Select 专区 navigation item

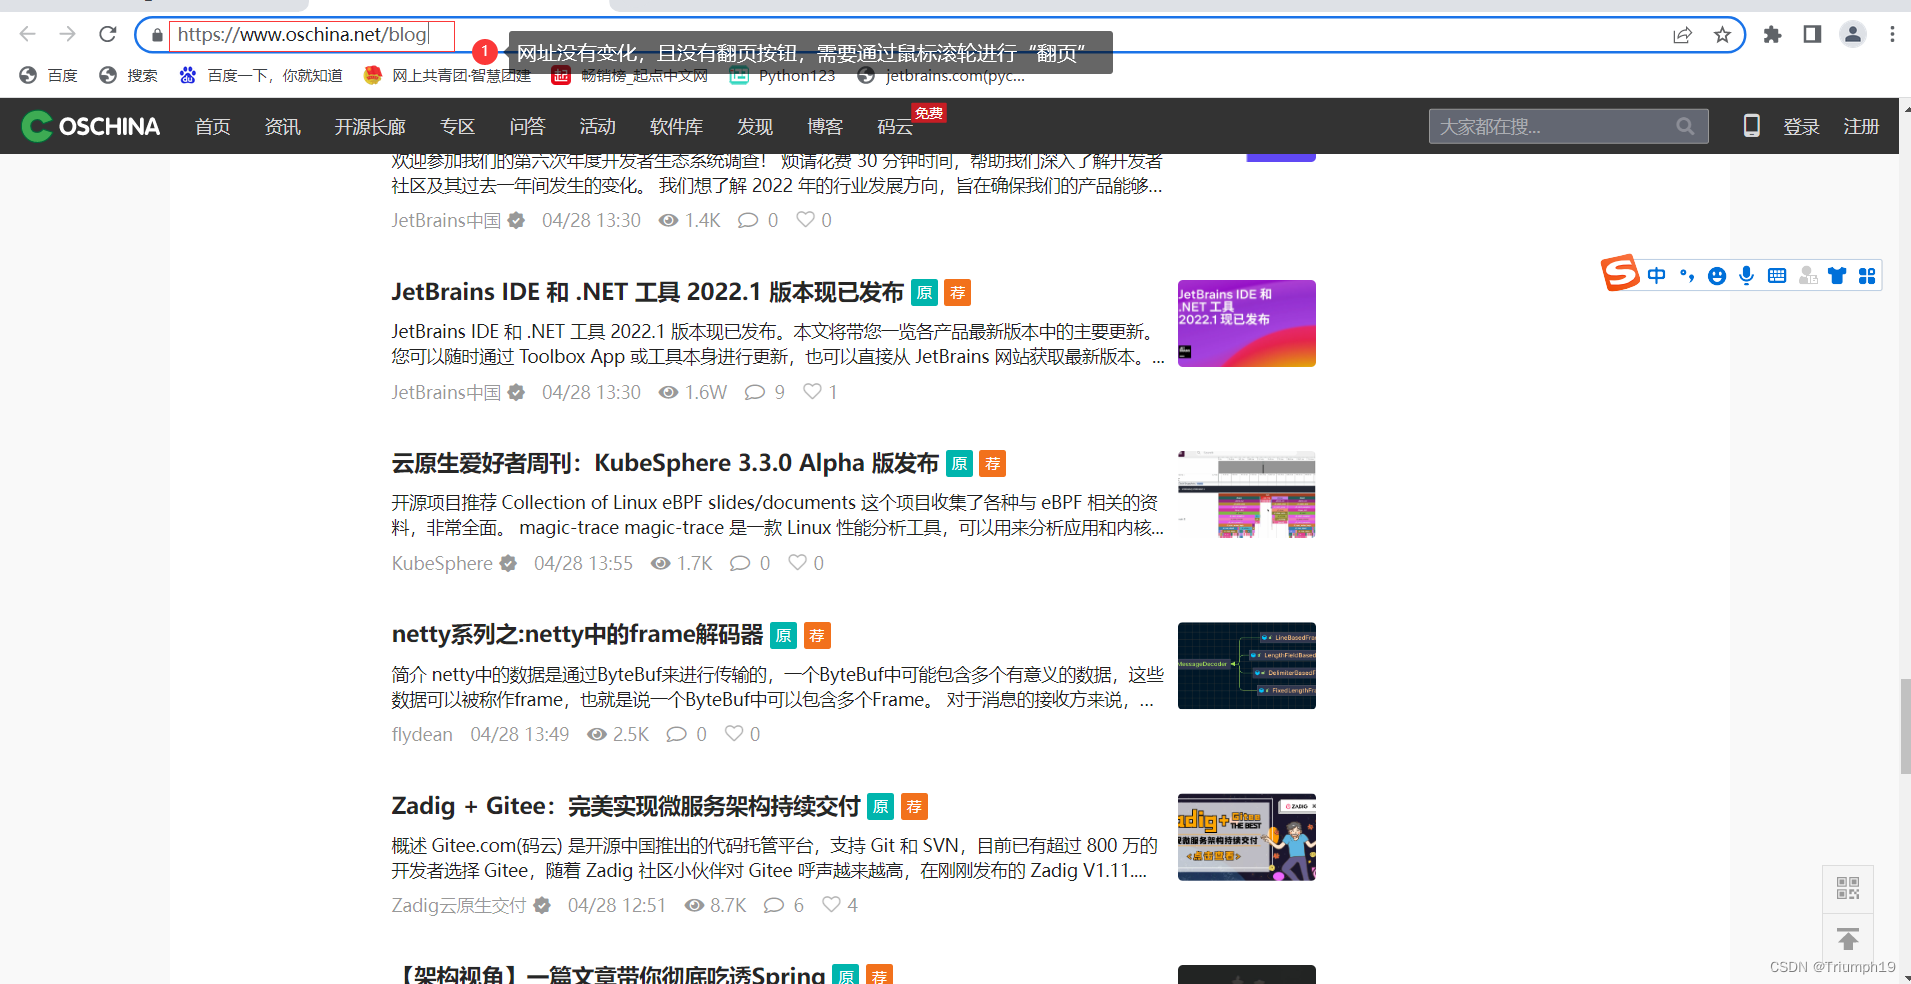458,126
